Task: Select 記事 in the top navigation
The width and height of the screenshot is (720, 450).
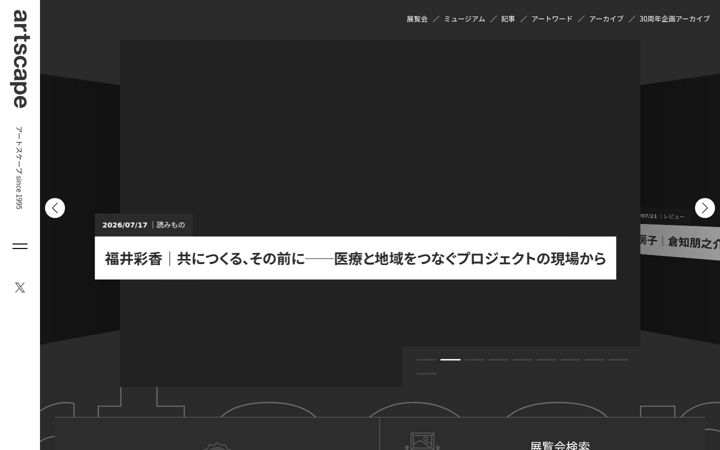Action: [508, 19]
